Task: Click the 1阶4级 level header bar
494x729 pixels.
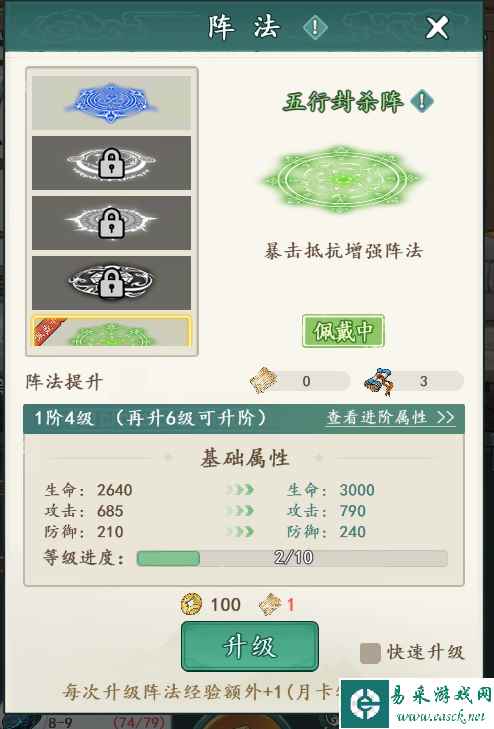Action: (244, 418)
